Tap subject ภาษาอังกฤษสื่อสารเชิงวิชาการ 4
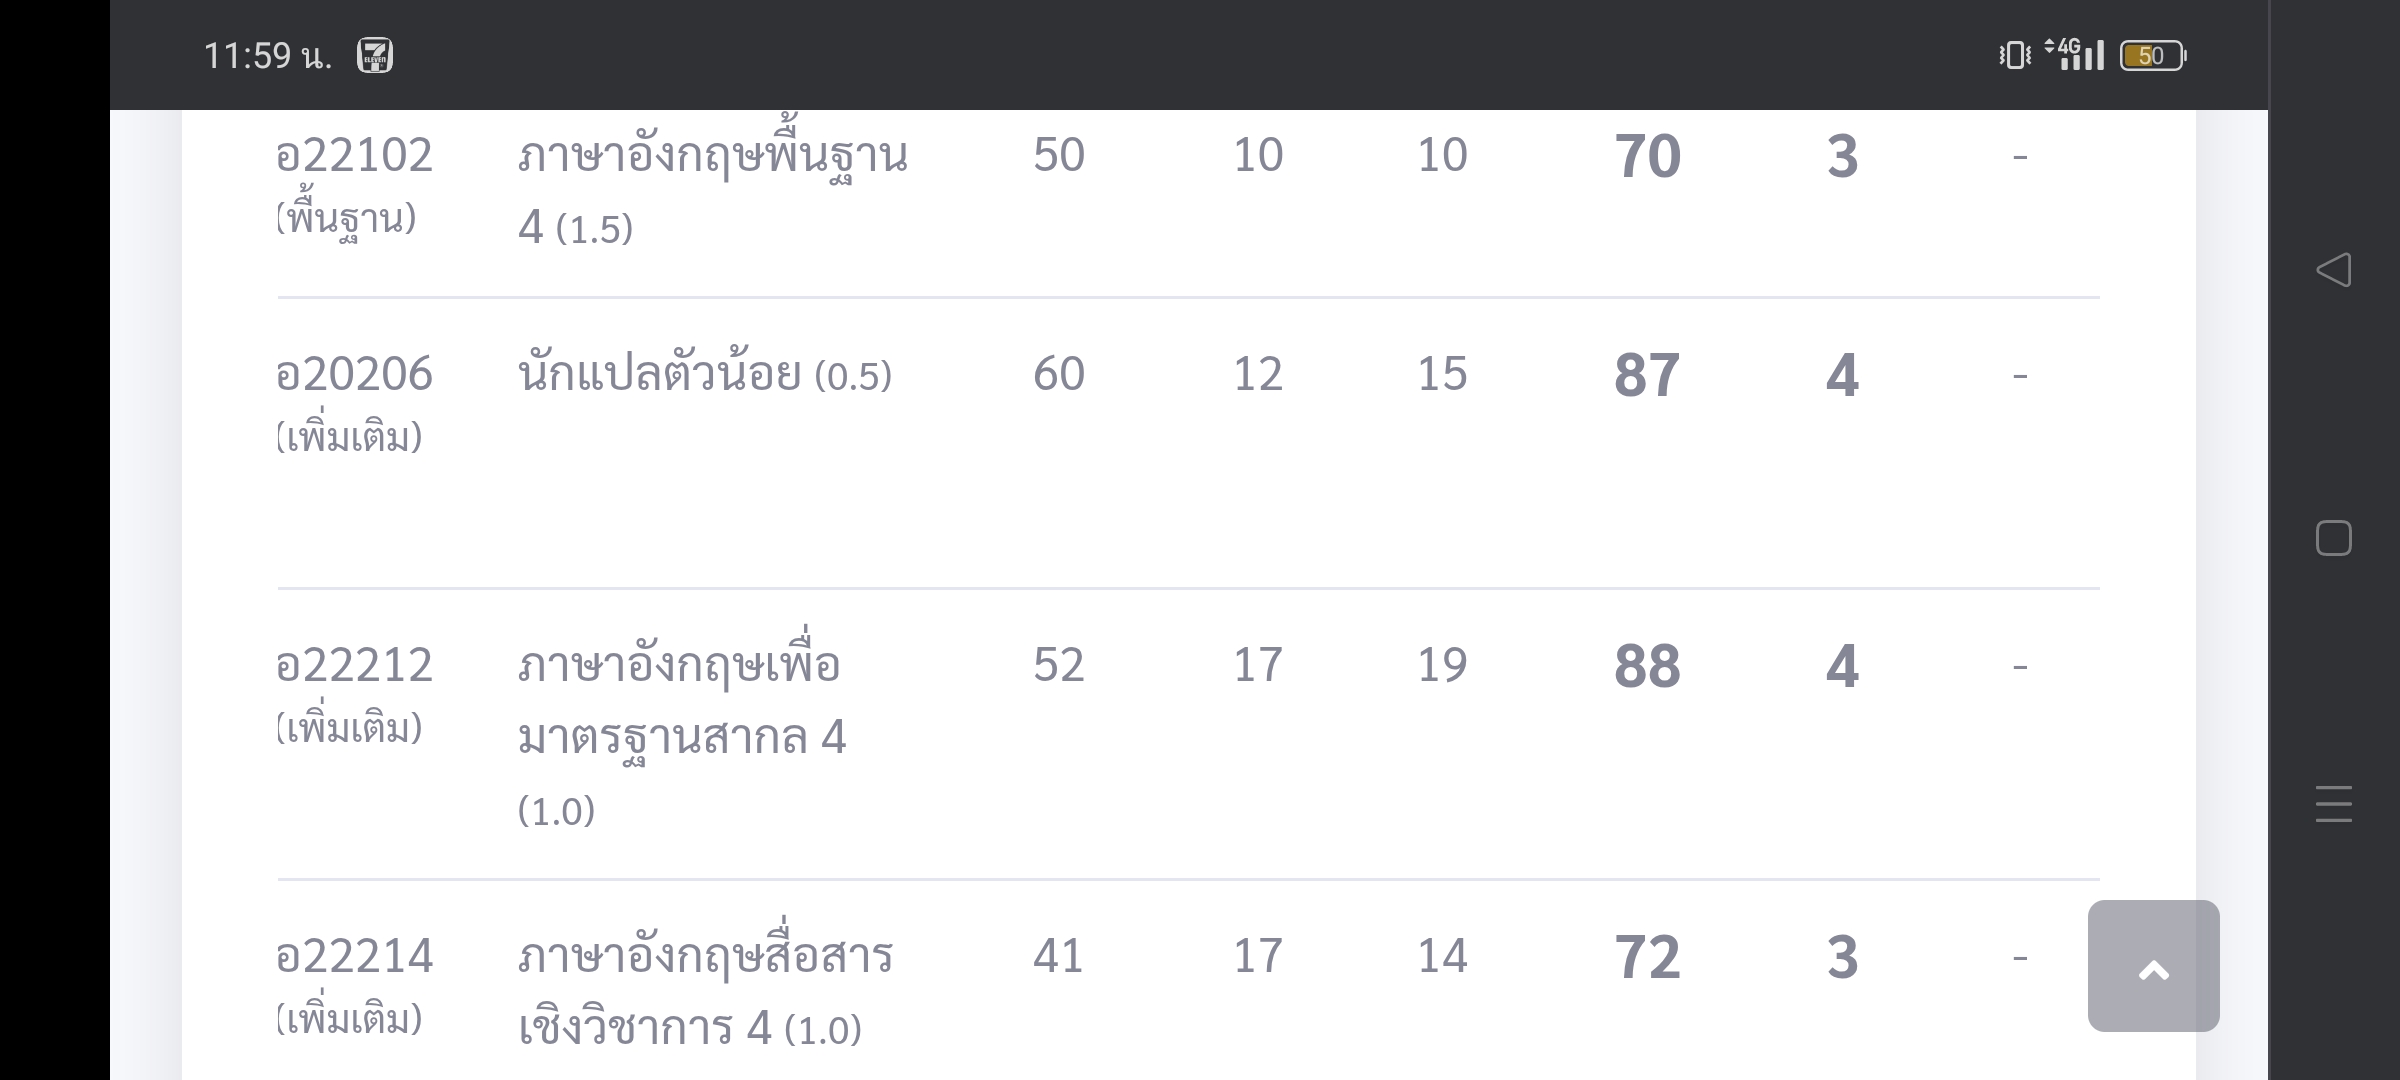Image resolution: width=2400 pixels, height=1080 pixels. 705,990
